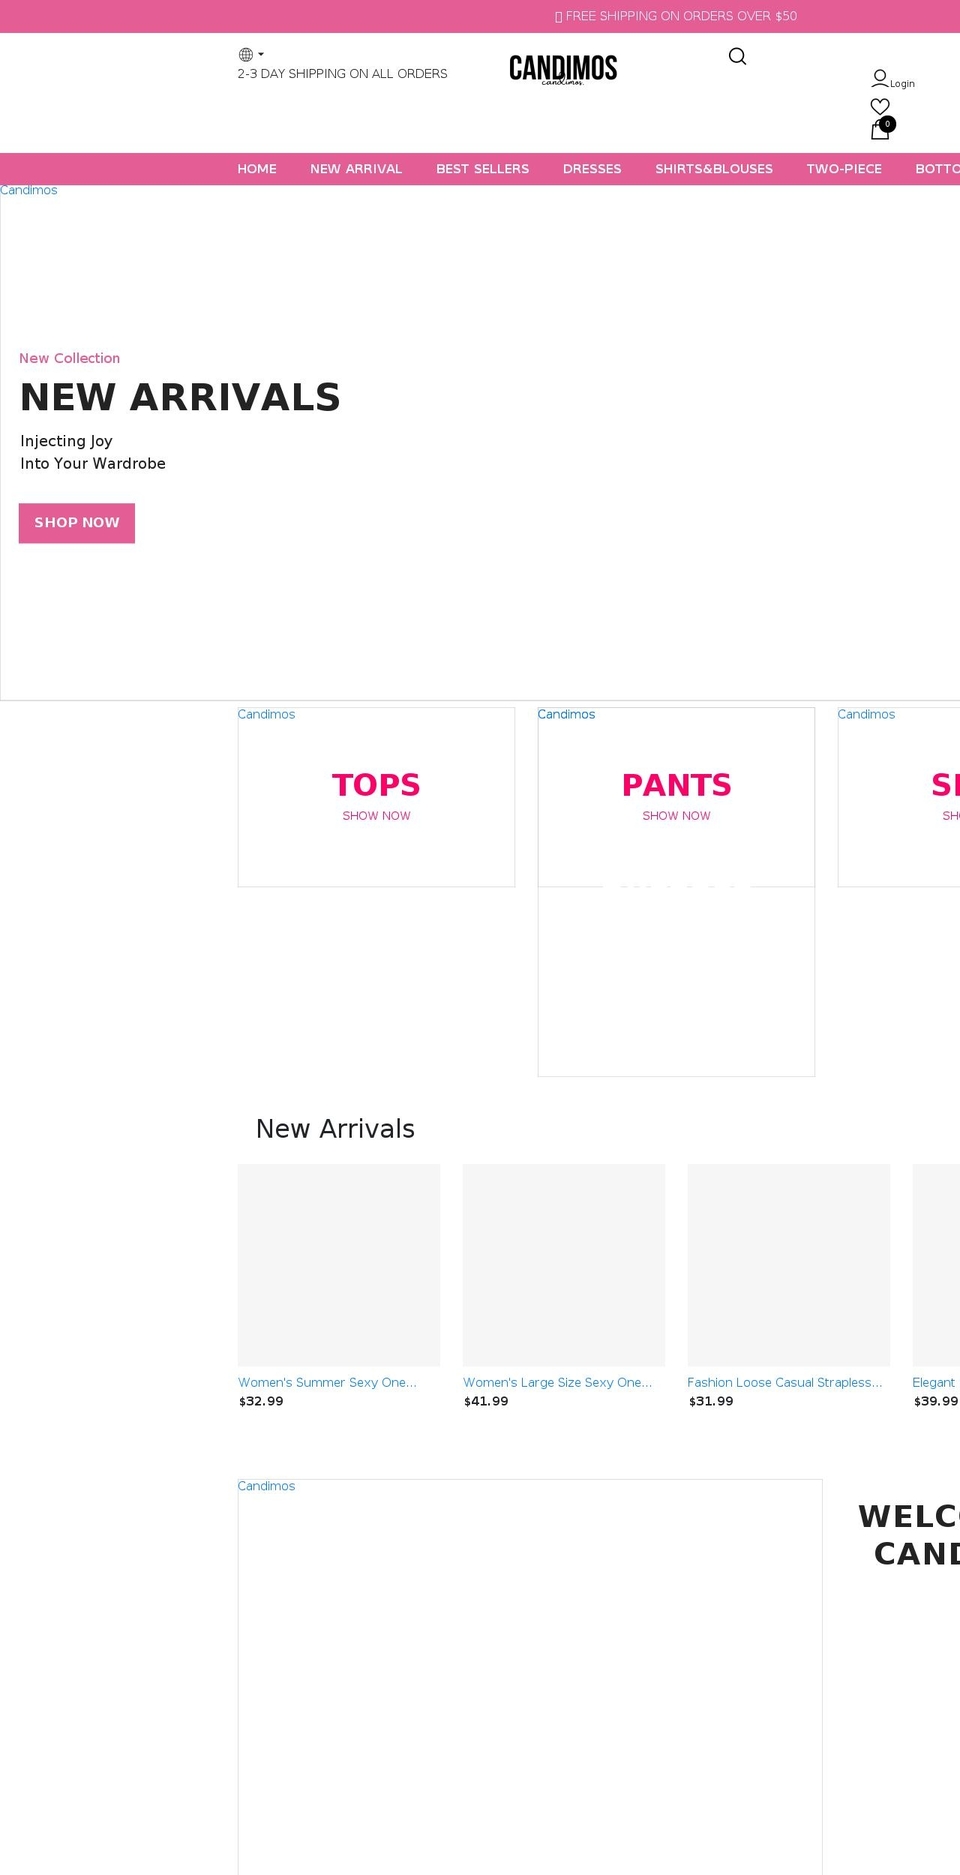This screenshot has width=960, height=1875.
Task: Open the TWO-PIECE menu item
Action: coord(844,169)
